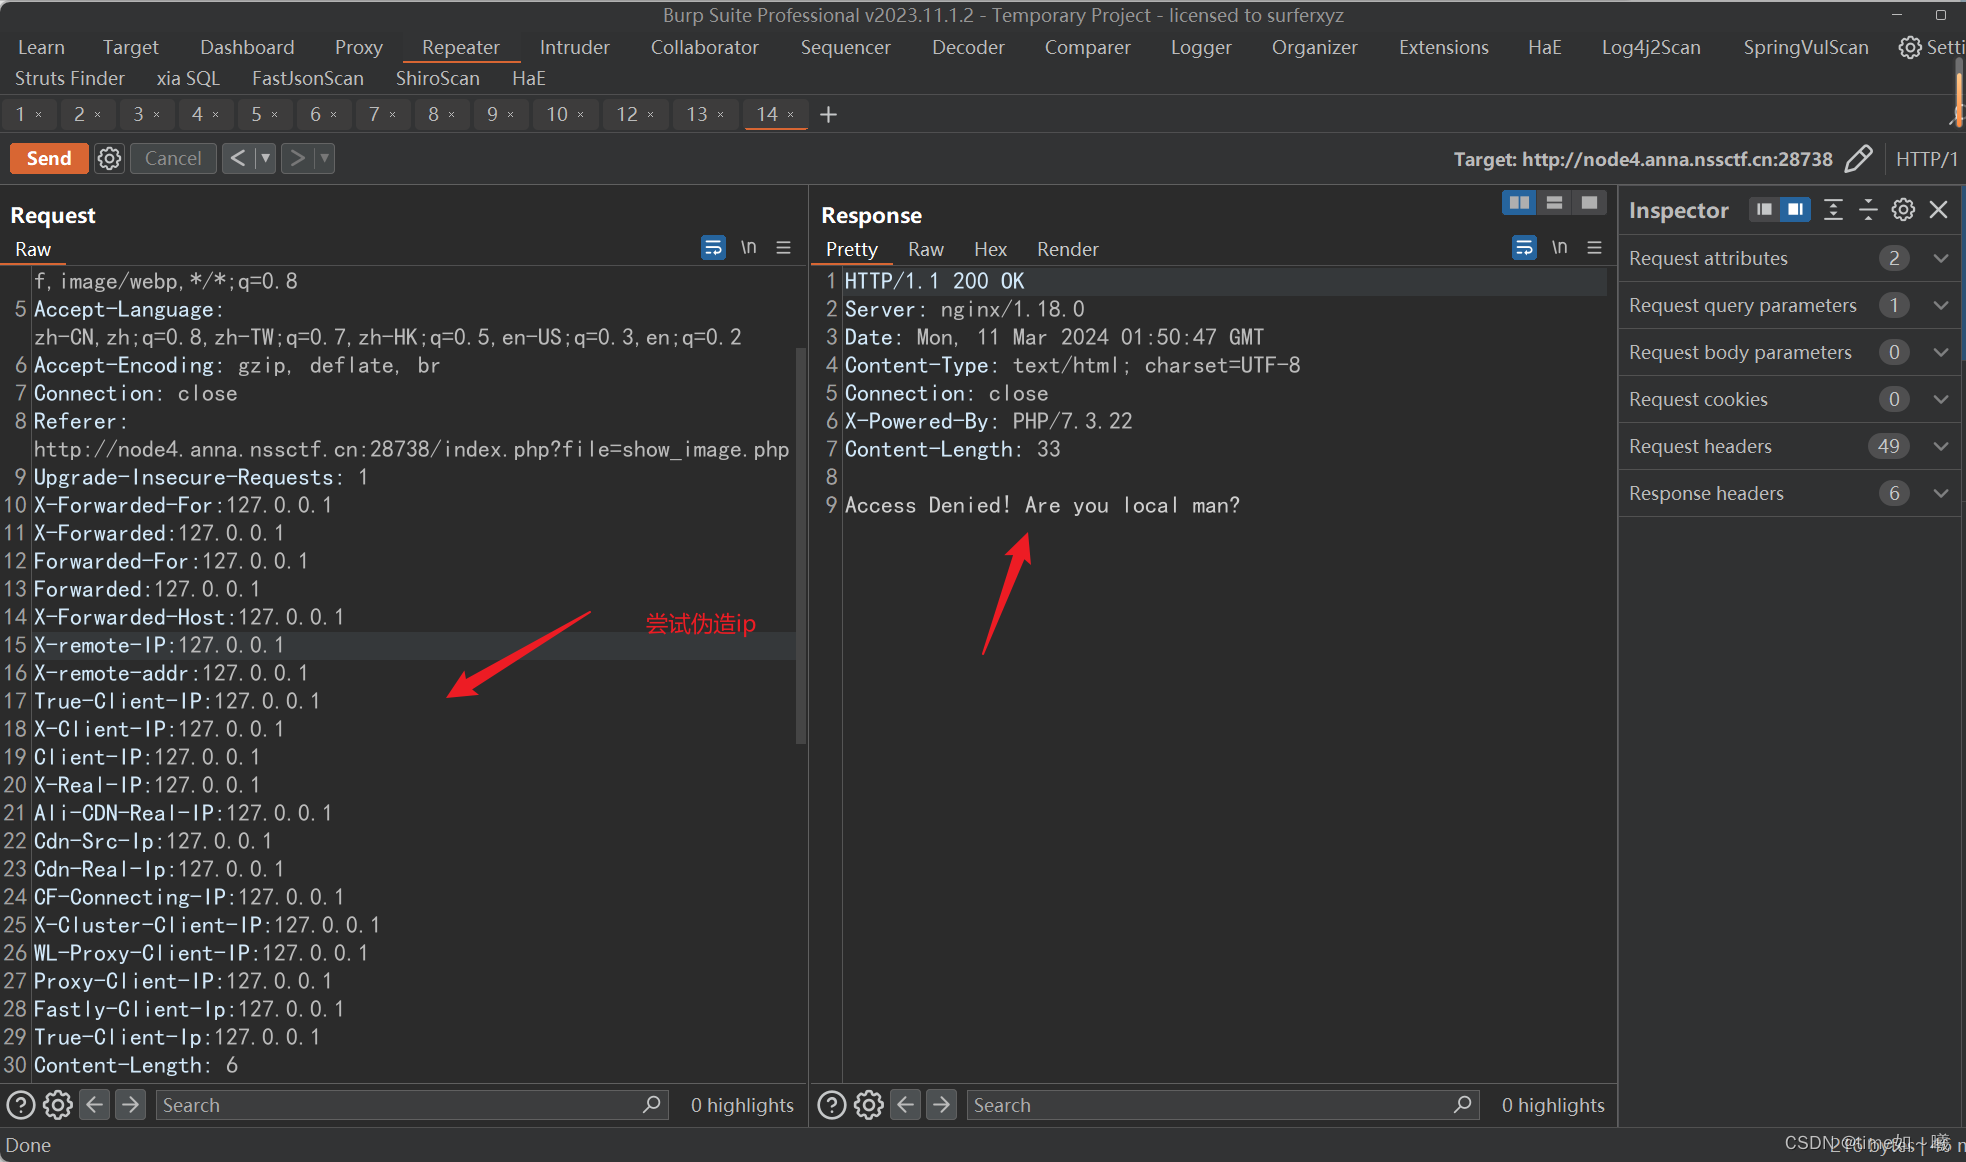Open forward history dropdown arrow

click(324, 158)
